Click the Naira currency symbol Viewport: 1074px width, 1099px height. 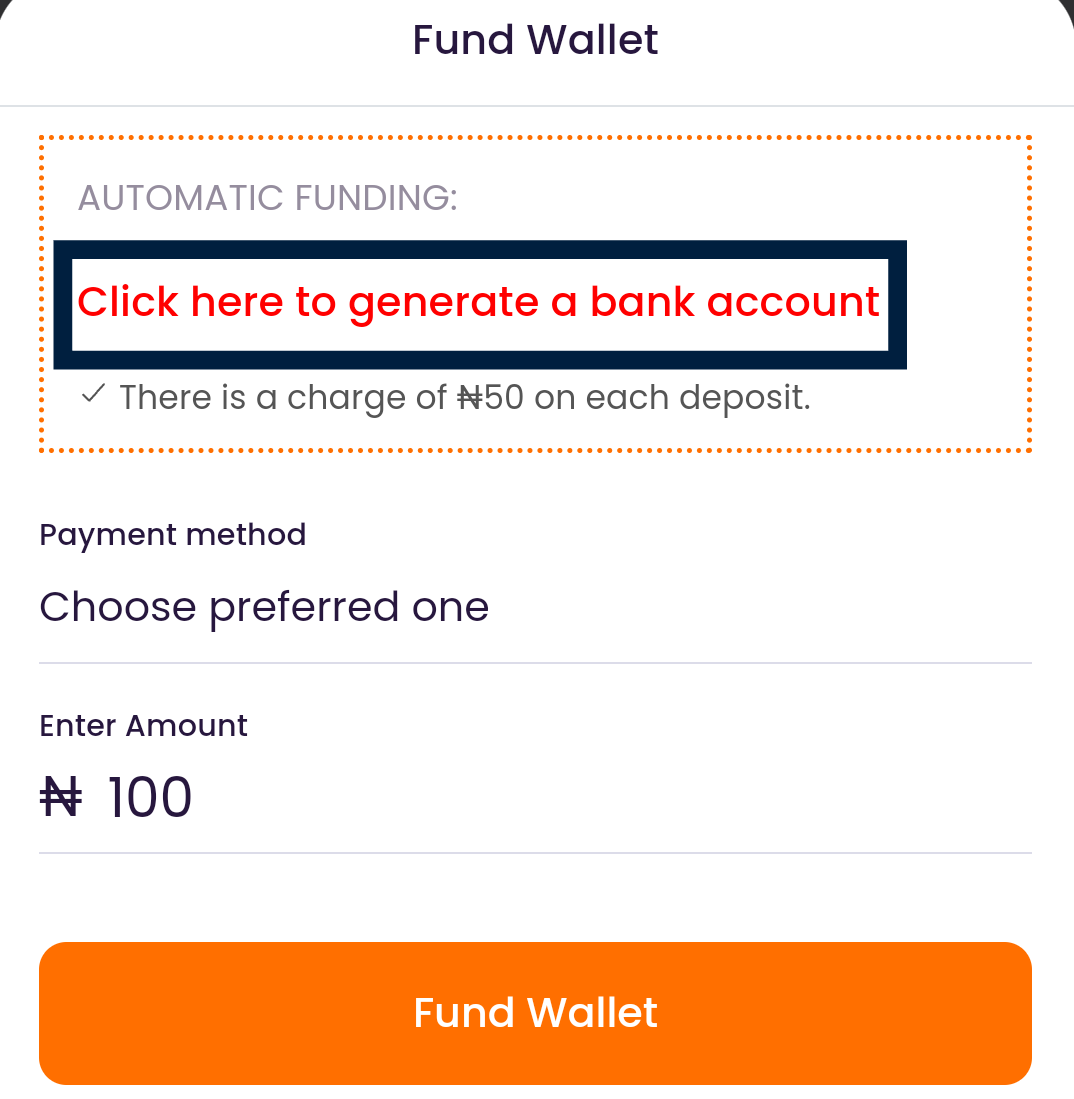point(60,798)
